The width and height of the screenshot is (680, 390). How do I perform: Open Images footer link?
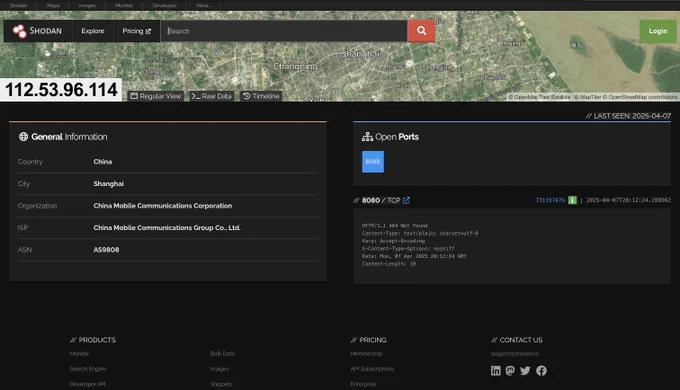(x=219, y=369)
